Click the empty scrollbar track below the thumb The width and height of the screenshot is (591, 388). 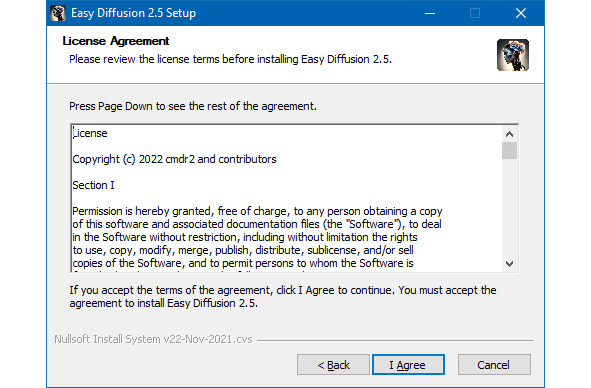(x=509, y=208)
